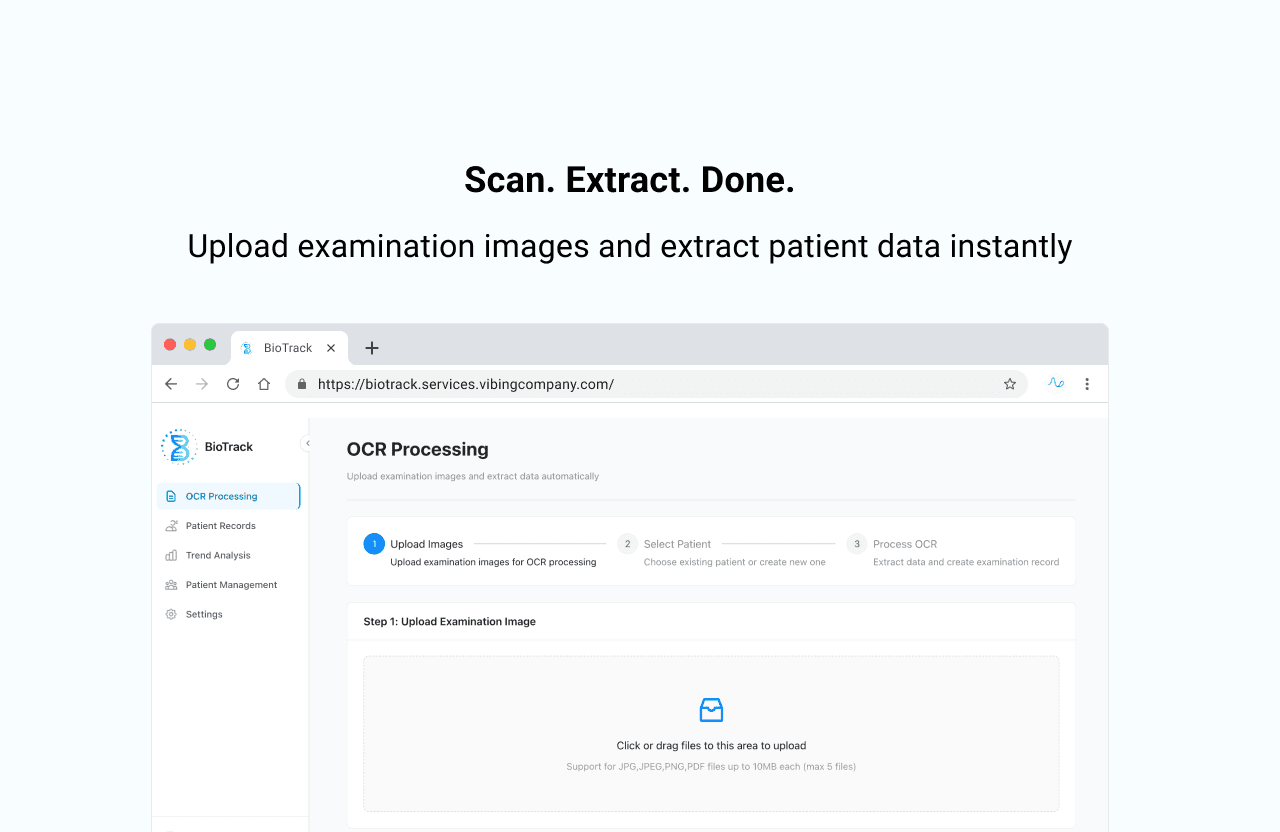Click the drag-and-drop upload area
Viewport: 1280px width, 832px height.
coord(711,733)
